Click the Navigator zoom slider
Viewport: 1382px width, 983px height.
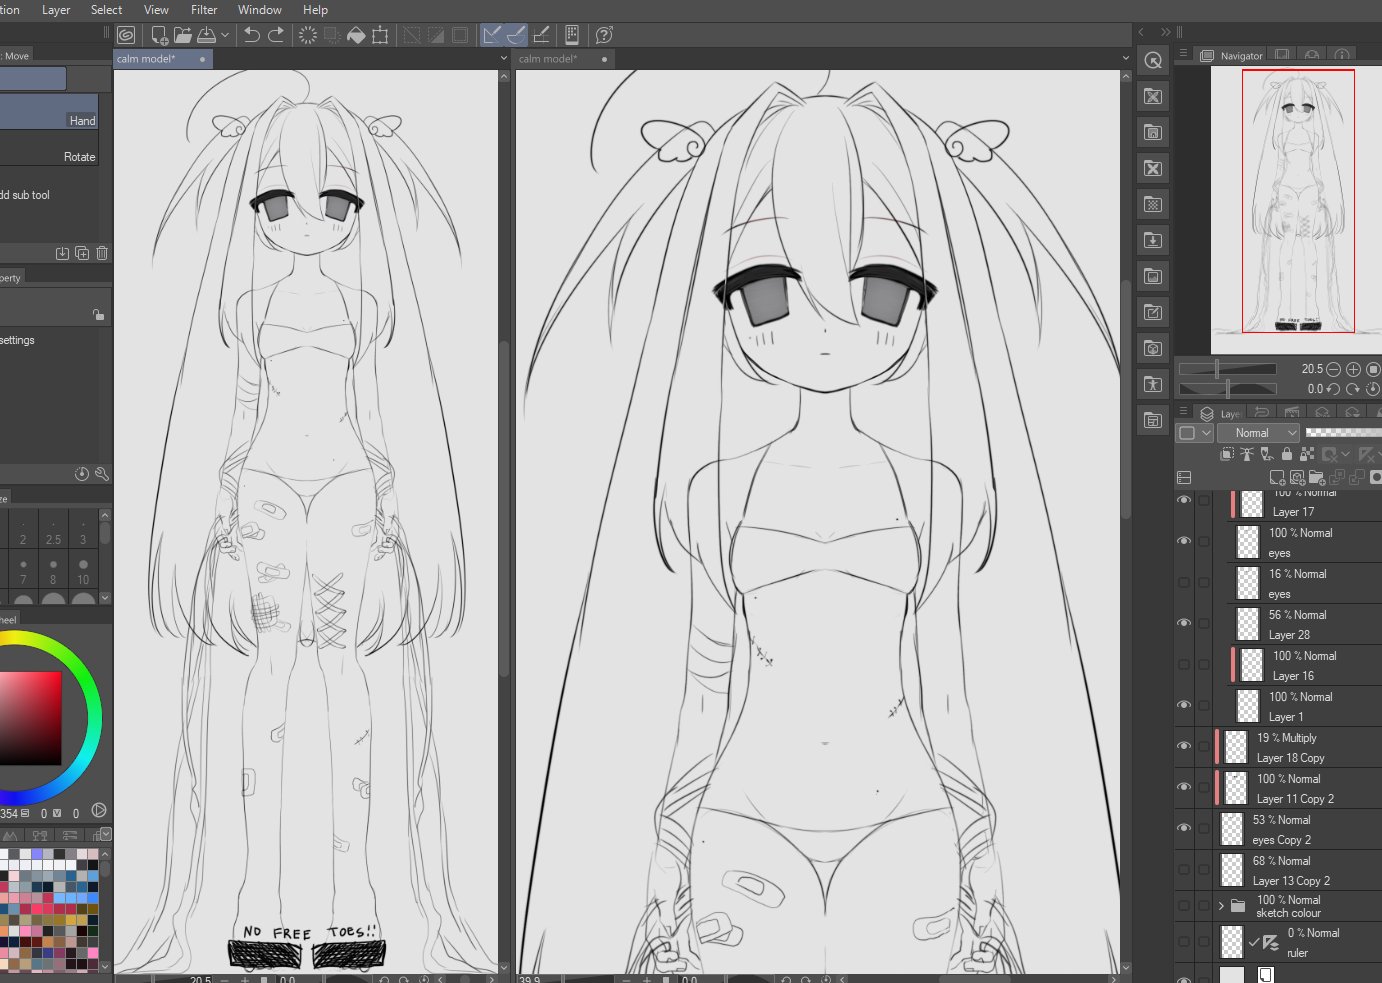(x=1228, y=369)
